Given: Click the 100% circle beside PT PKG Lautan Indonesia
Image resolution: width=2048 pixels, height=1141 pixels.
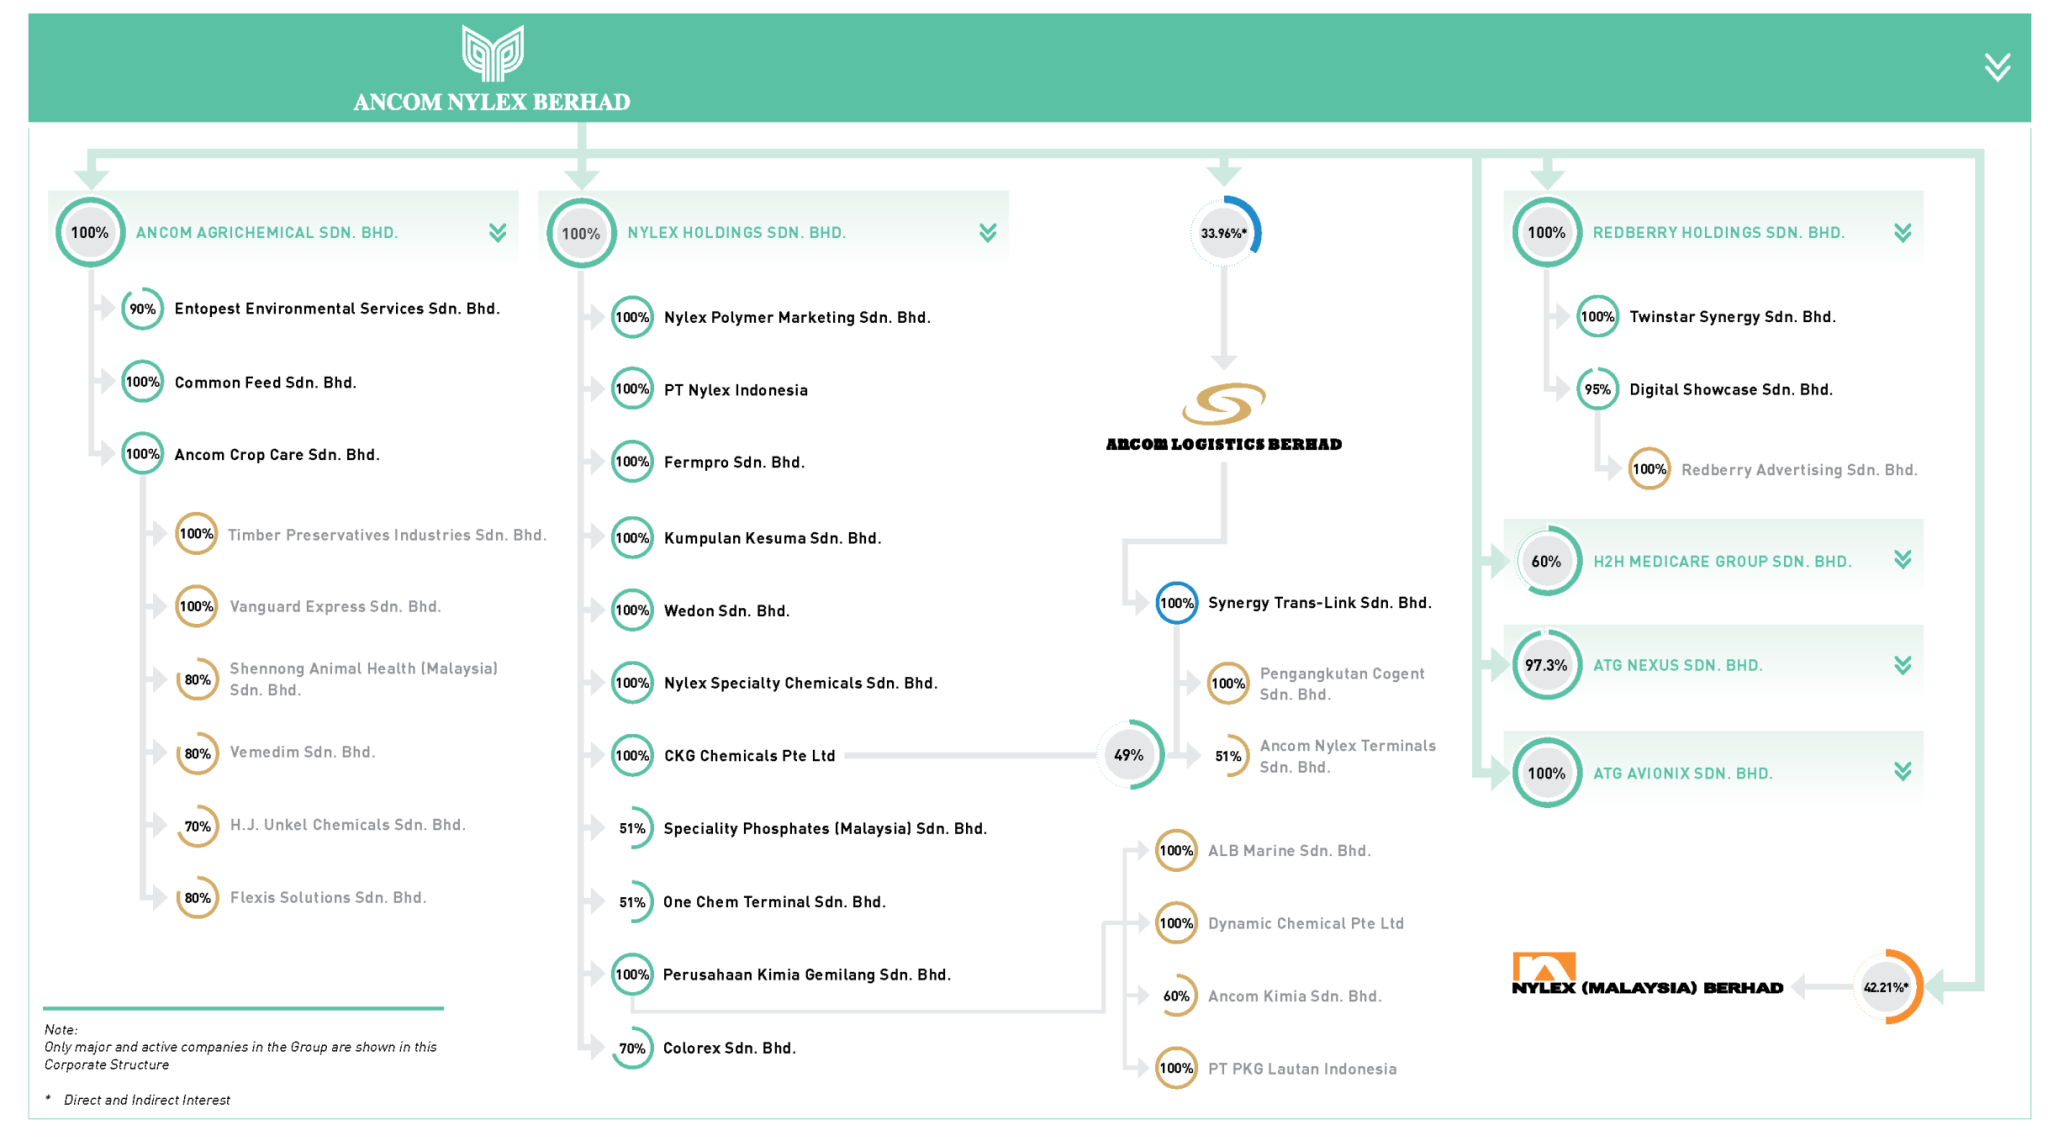Looking at the screenshot, I should click(x=1177, y=1068).
